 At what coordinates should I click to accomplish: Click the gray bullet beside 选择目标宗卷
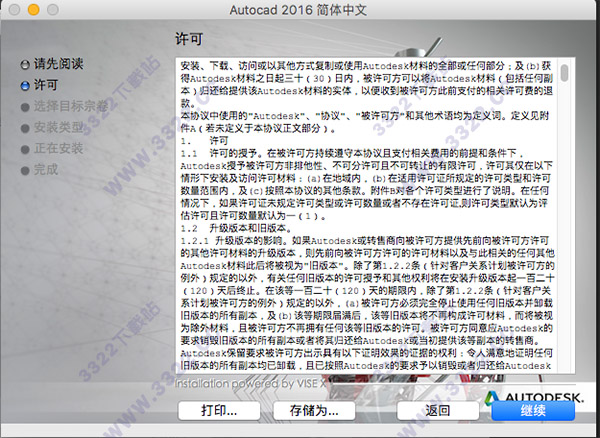[x=25, y=107]
